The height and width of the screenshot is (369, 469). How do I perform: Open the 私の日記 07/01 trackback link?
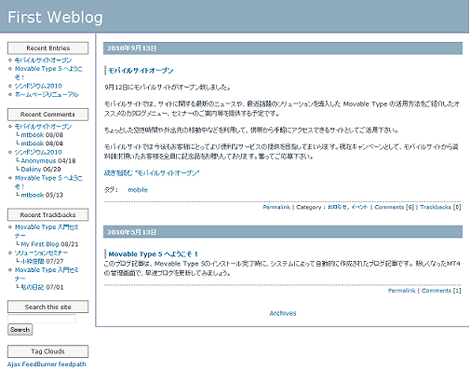42,287
